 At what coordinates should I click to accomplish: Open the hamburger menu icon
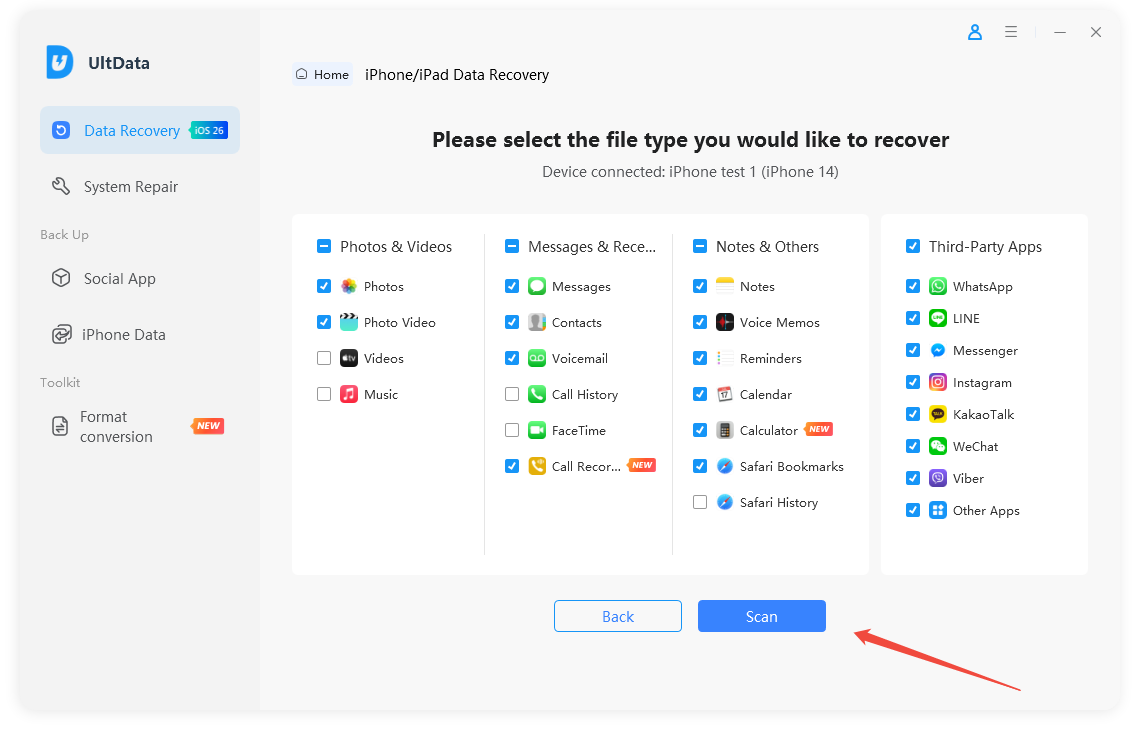tap(1011, 32)
